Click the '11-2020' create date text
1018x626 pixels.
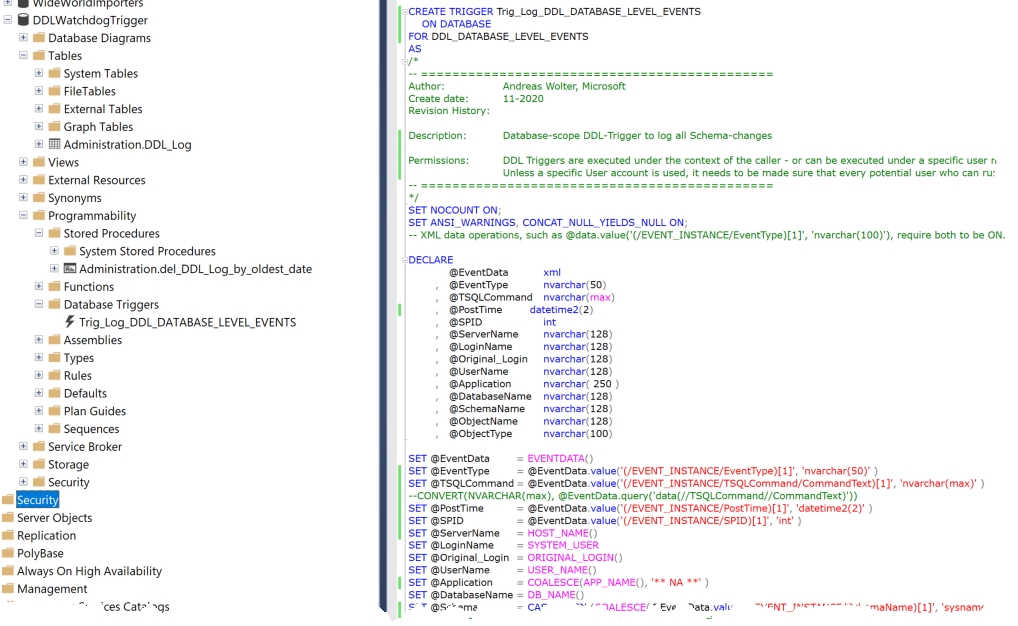523,99
